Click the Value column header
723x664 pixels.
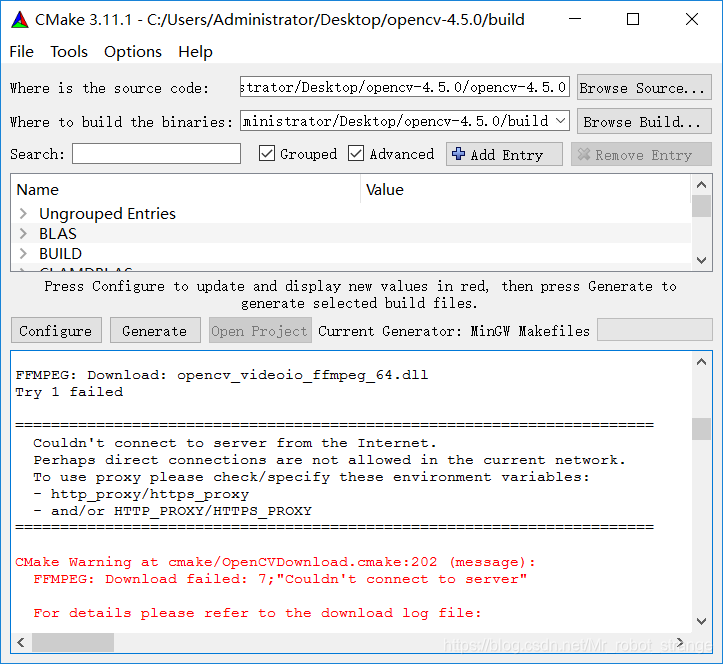coord(526,190)
